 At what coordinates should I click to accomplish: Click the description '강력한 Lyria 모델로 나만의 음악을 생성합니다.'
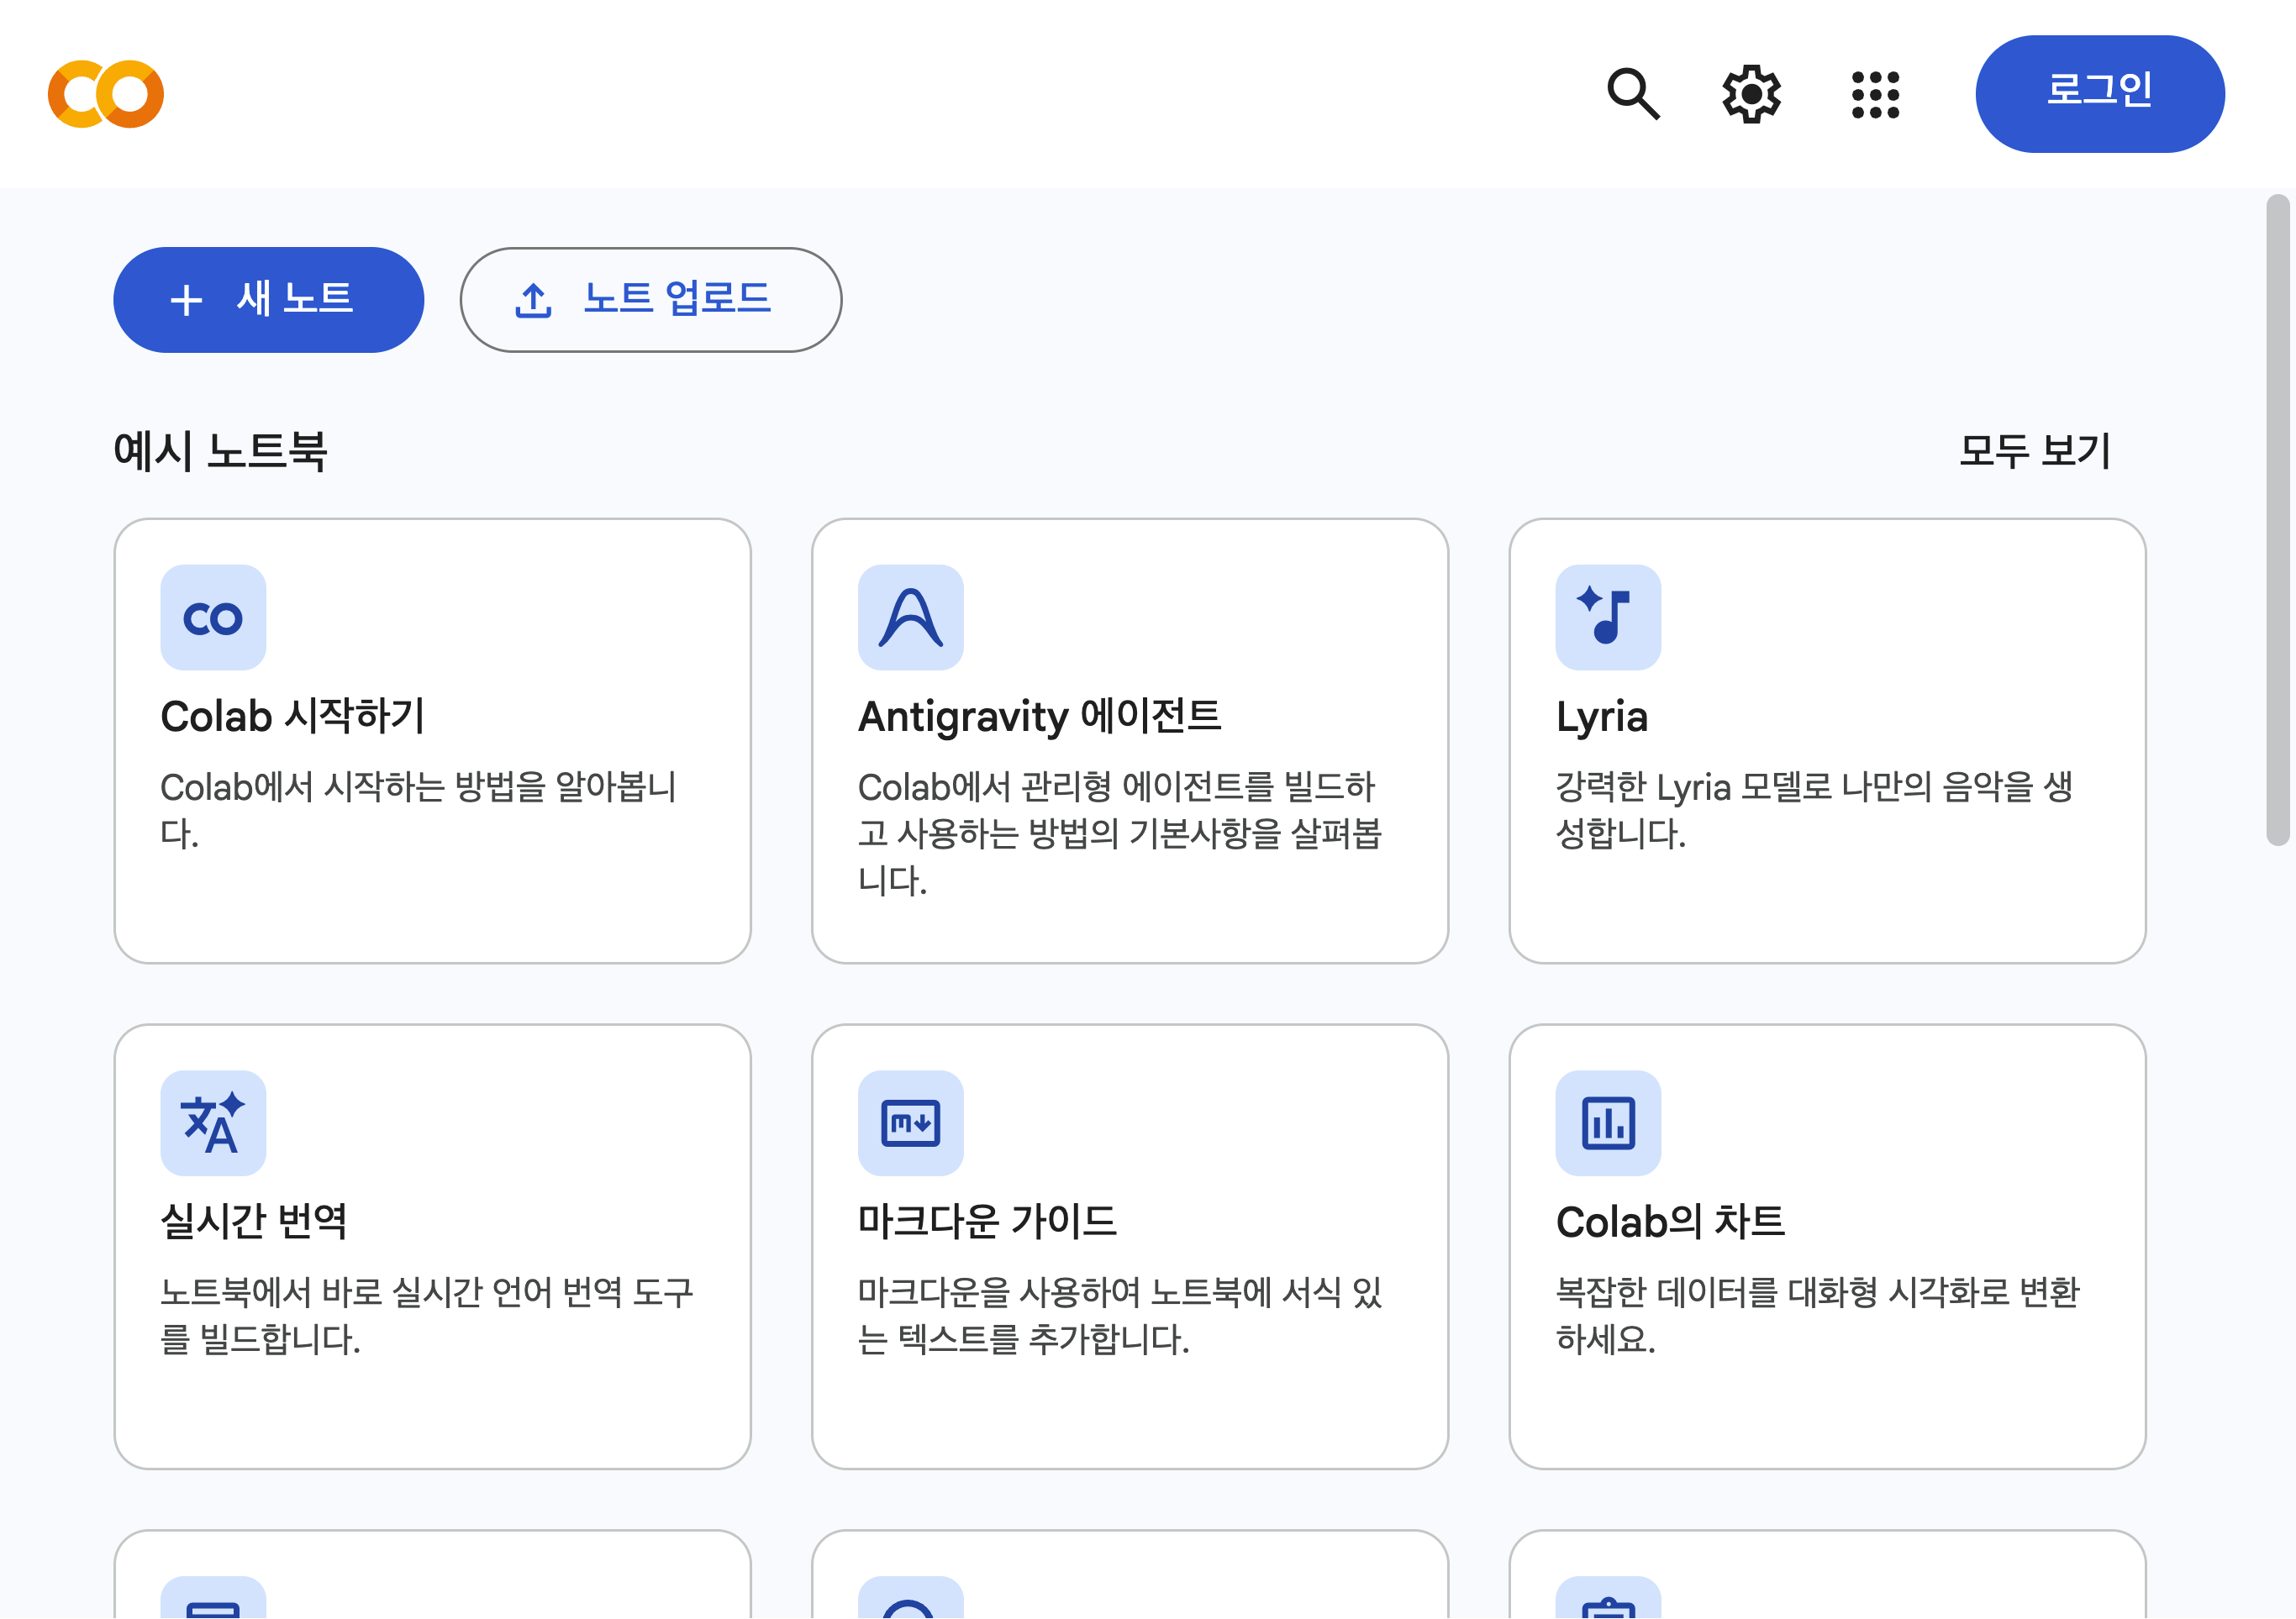[1814, 810]
